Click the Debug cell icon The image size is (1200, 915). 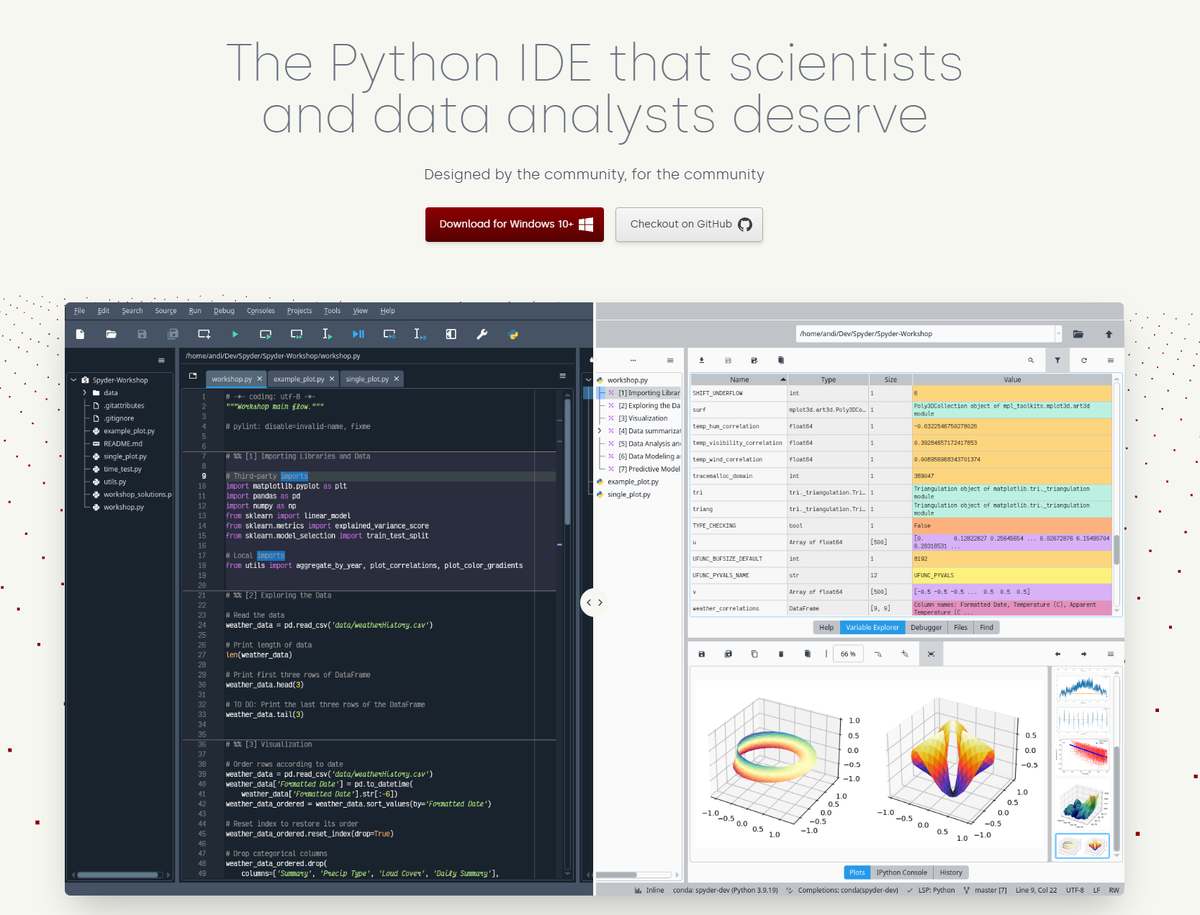pos(390,334)
